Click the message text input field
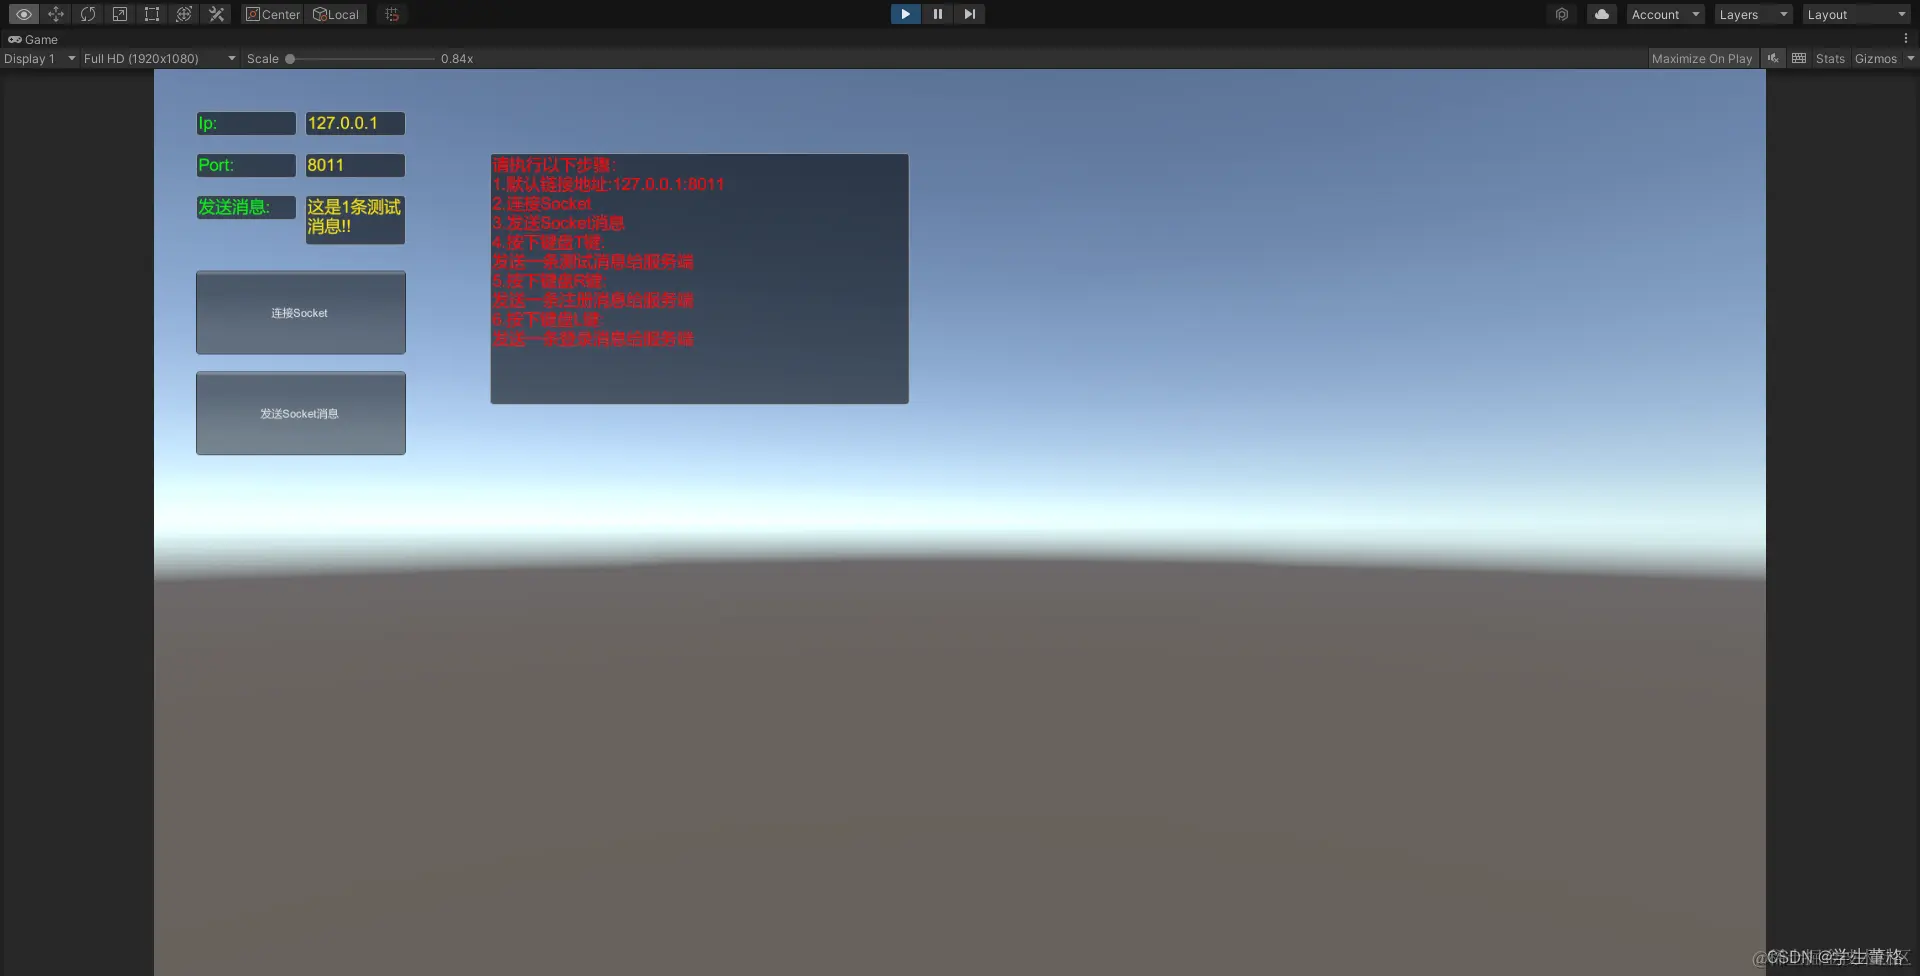Screen dimensions: 1920x976 pyautogui.click(x=355, y=219)
